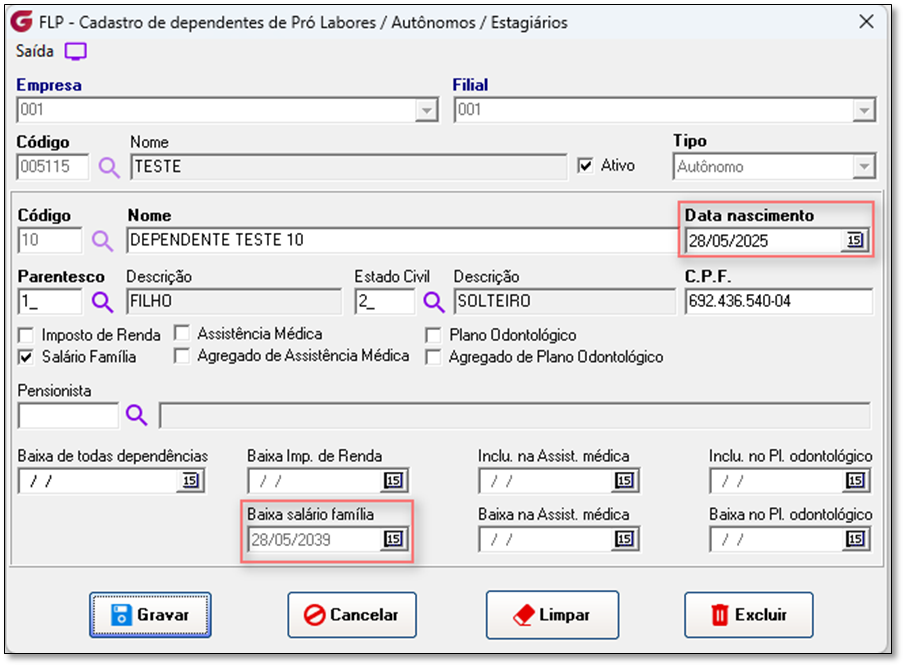Open the Saída menu
905x667 pixels.
[x=35, y=51]
